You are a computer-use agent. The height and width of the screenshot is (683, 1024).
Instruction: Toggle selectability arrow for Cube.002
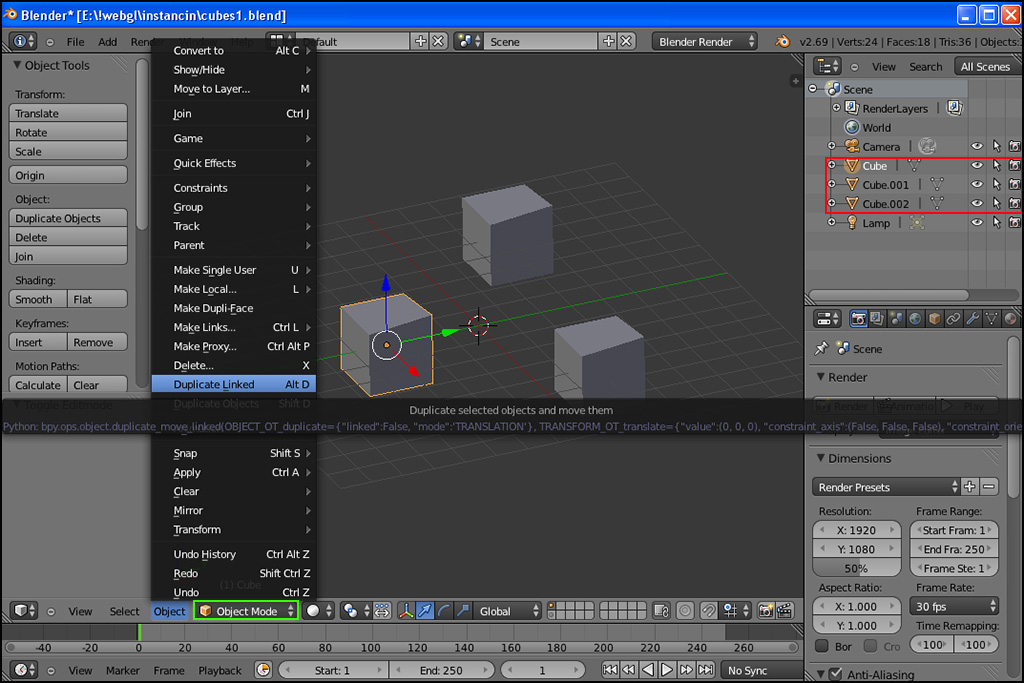click(x=996, y=204)
